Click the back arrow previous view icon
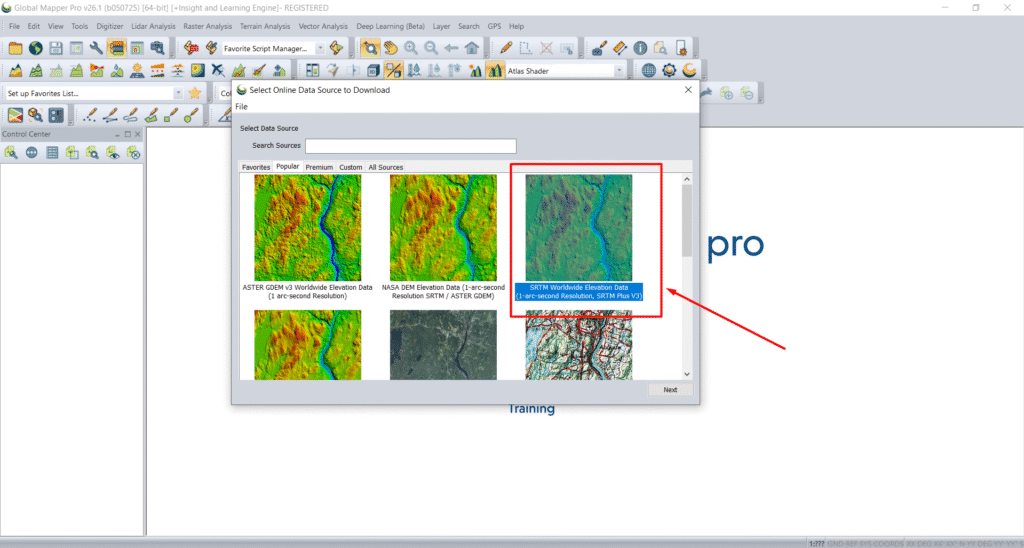This screenshot has height=548, width=1024. click(451, 48)
